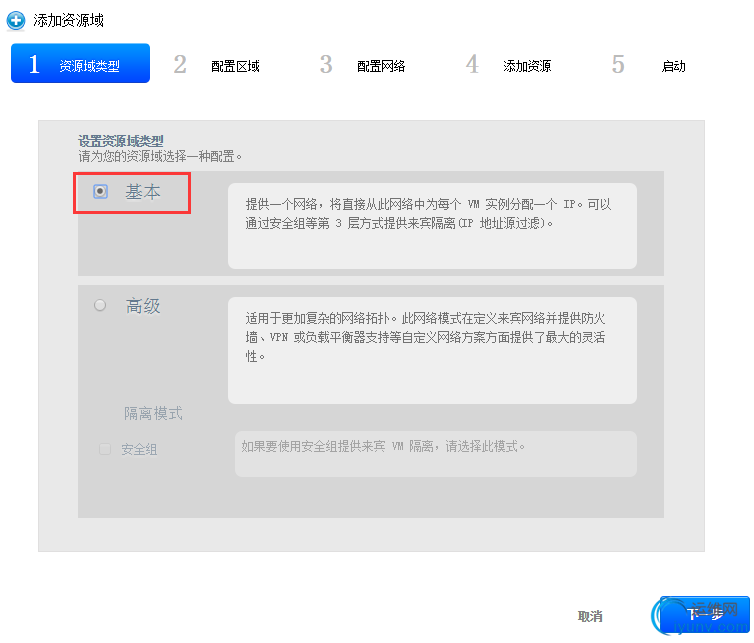Click the 设置资源域类型 heading
754x643 pixels.
coord(121,141)
